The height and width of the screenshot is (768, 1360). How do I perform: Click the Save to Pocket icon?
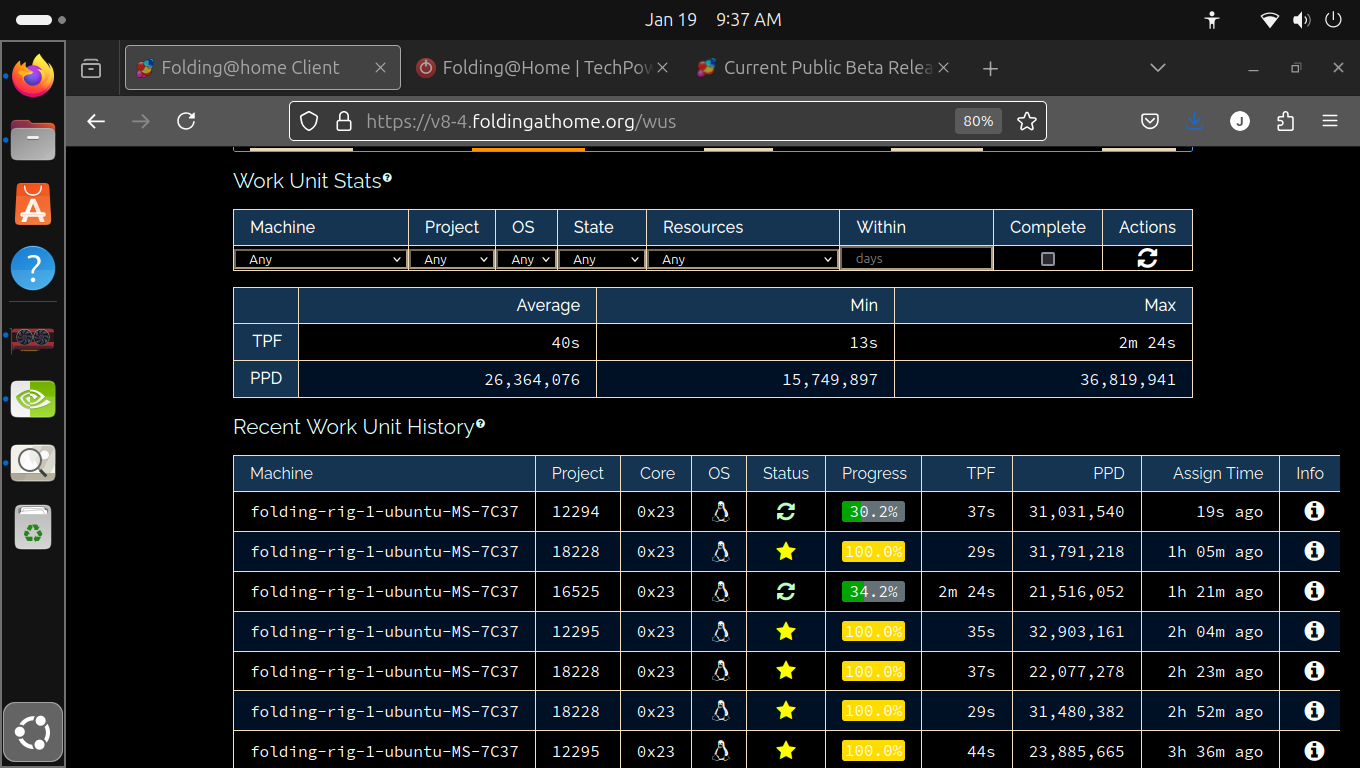click(x=1150, y=121)
